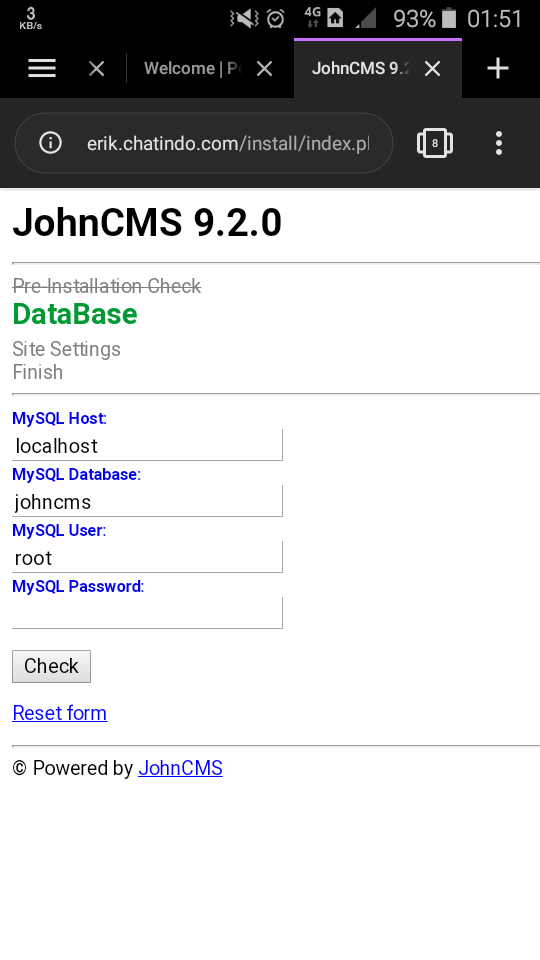Open the browser hamburger menu
Screen dimensions: 540x960
pyautogui.click(x=42, y=69)
